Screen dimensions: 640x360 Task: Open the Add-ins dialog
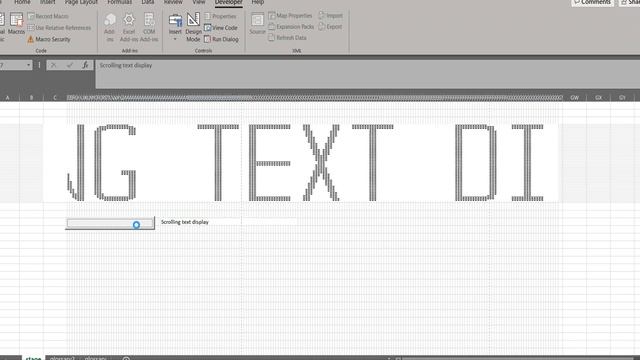pyautogui.click(x=109, y=28)
